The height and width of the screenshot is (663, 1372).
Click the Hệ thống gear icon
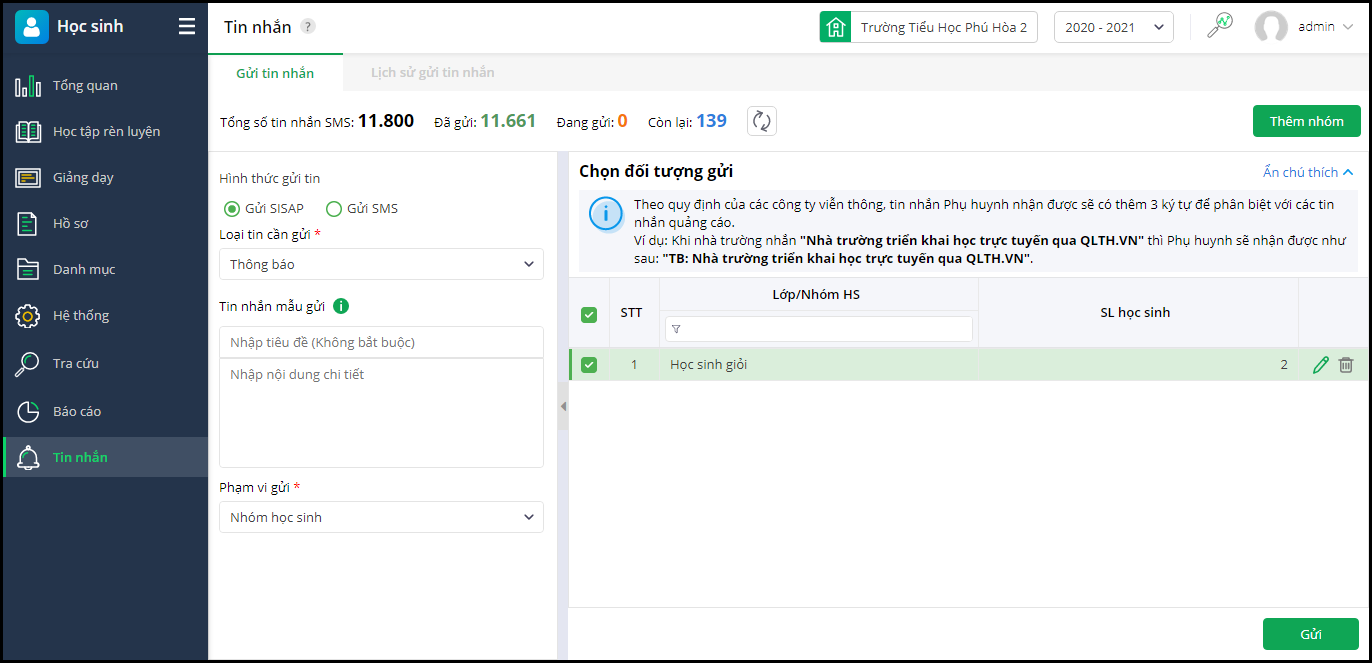[28, 316]
